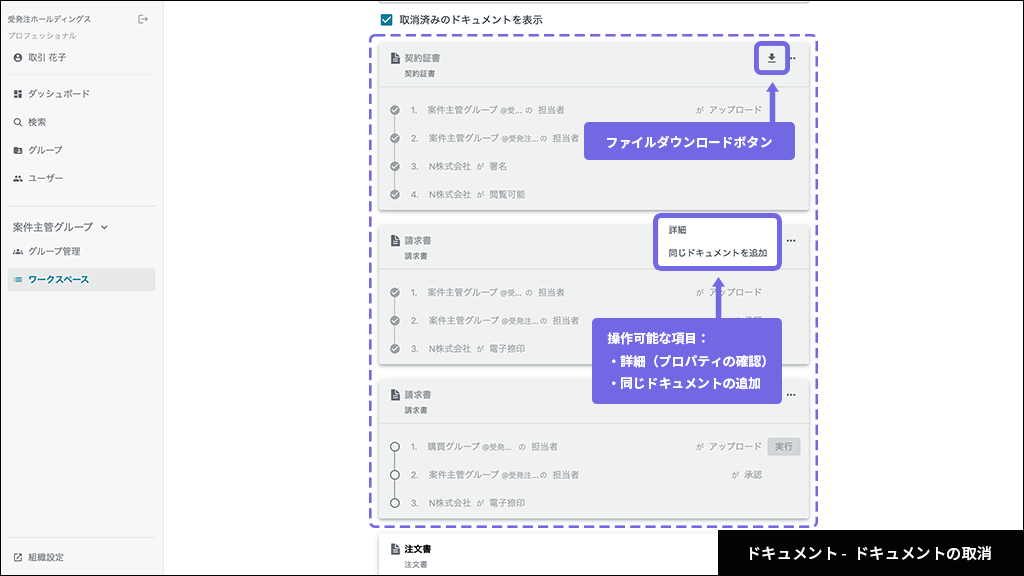The height and width of the screenshot is (576, 1024).
Task: Download the 契約証書 file
Action: (772, 58)
